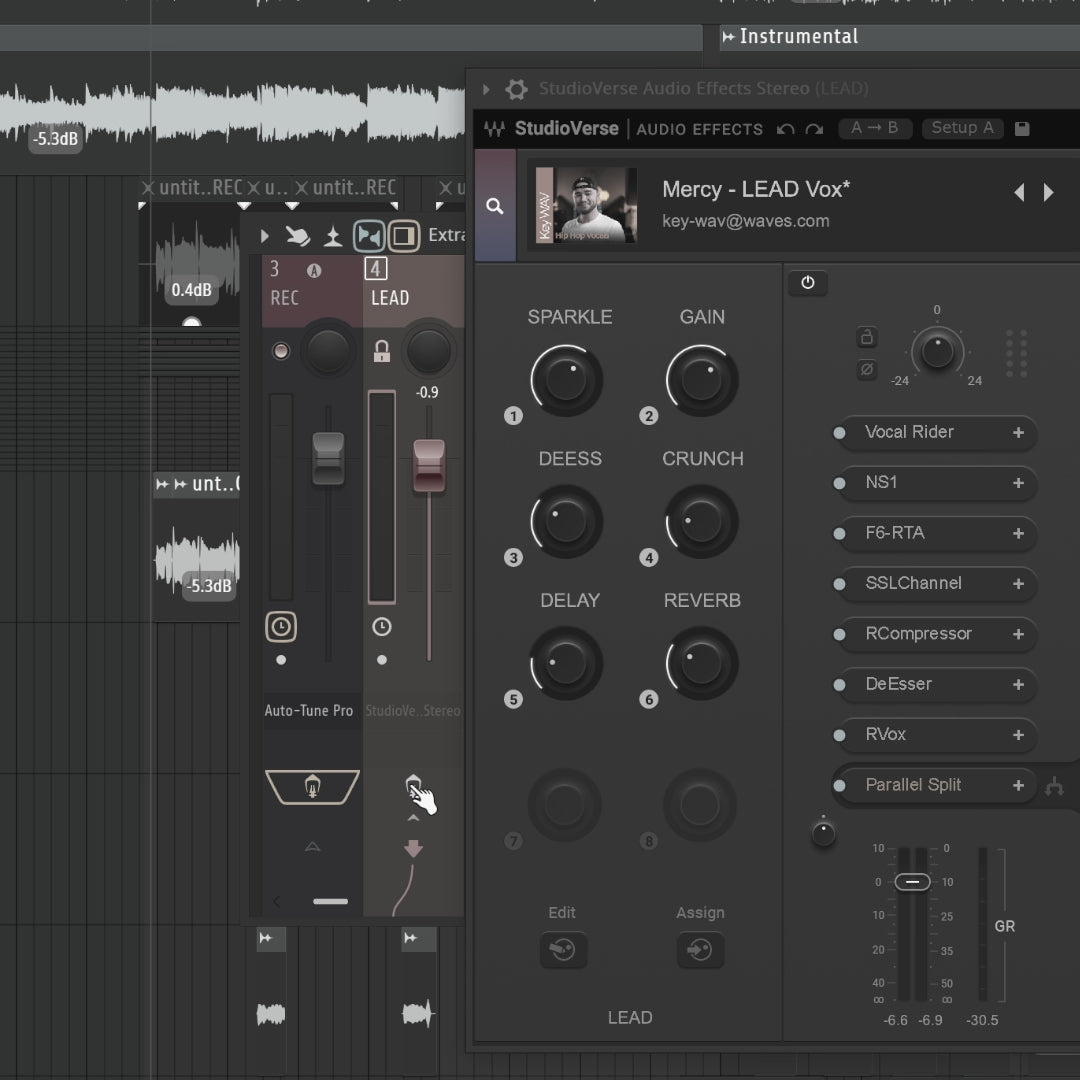Viewport: 1080px width, 1080px height.
Task: Click the LEAD channel volume fader
Action: pos(429,465)
